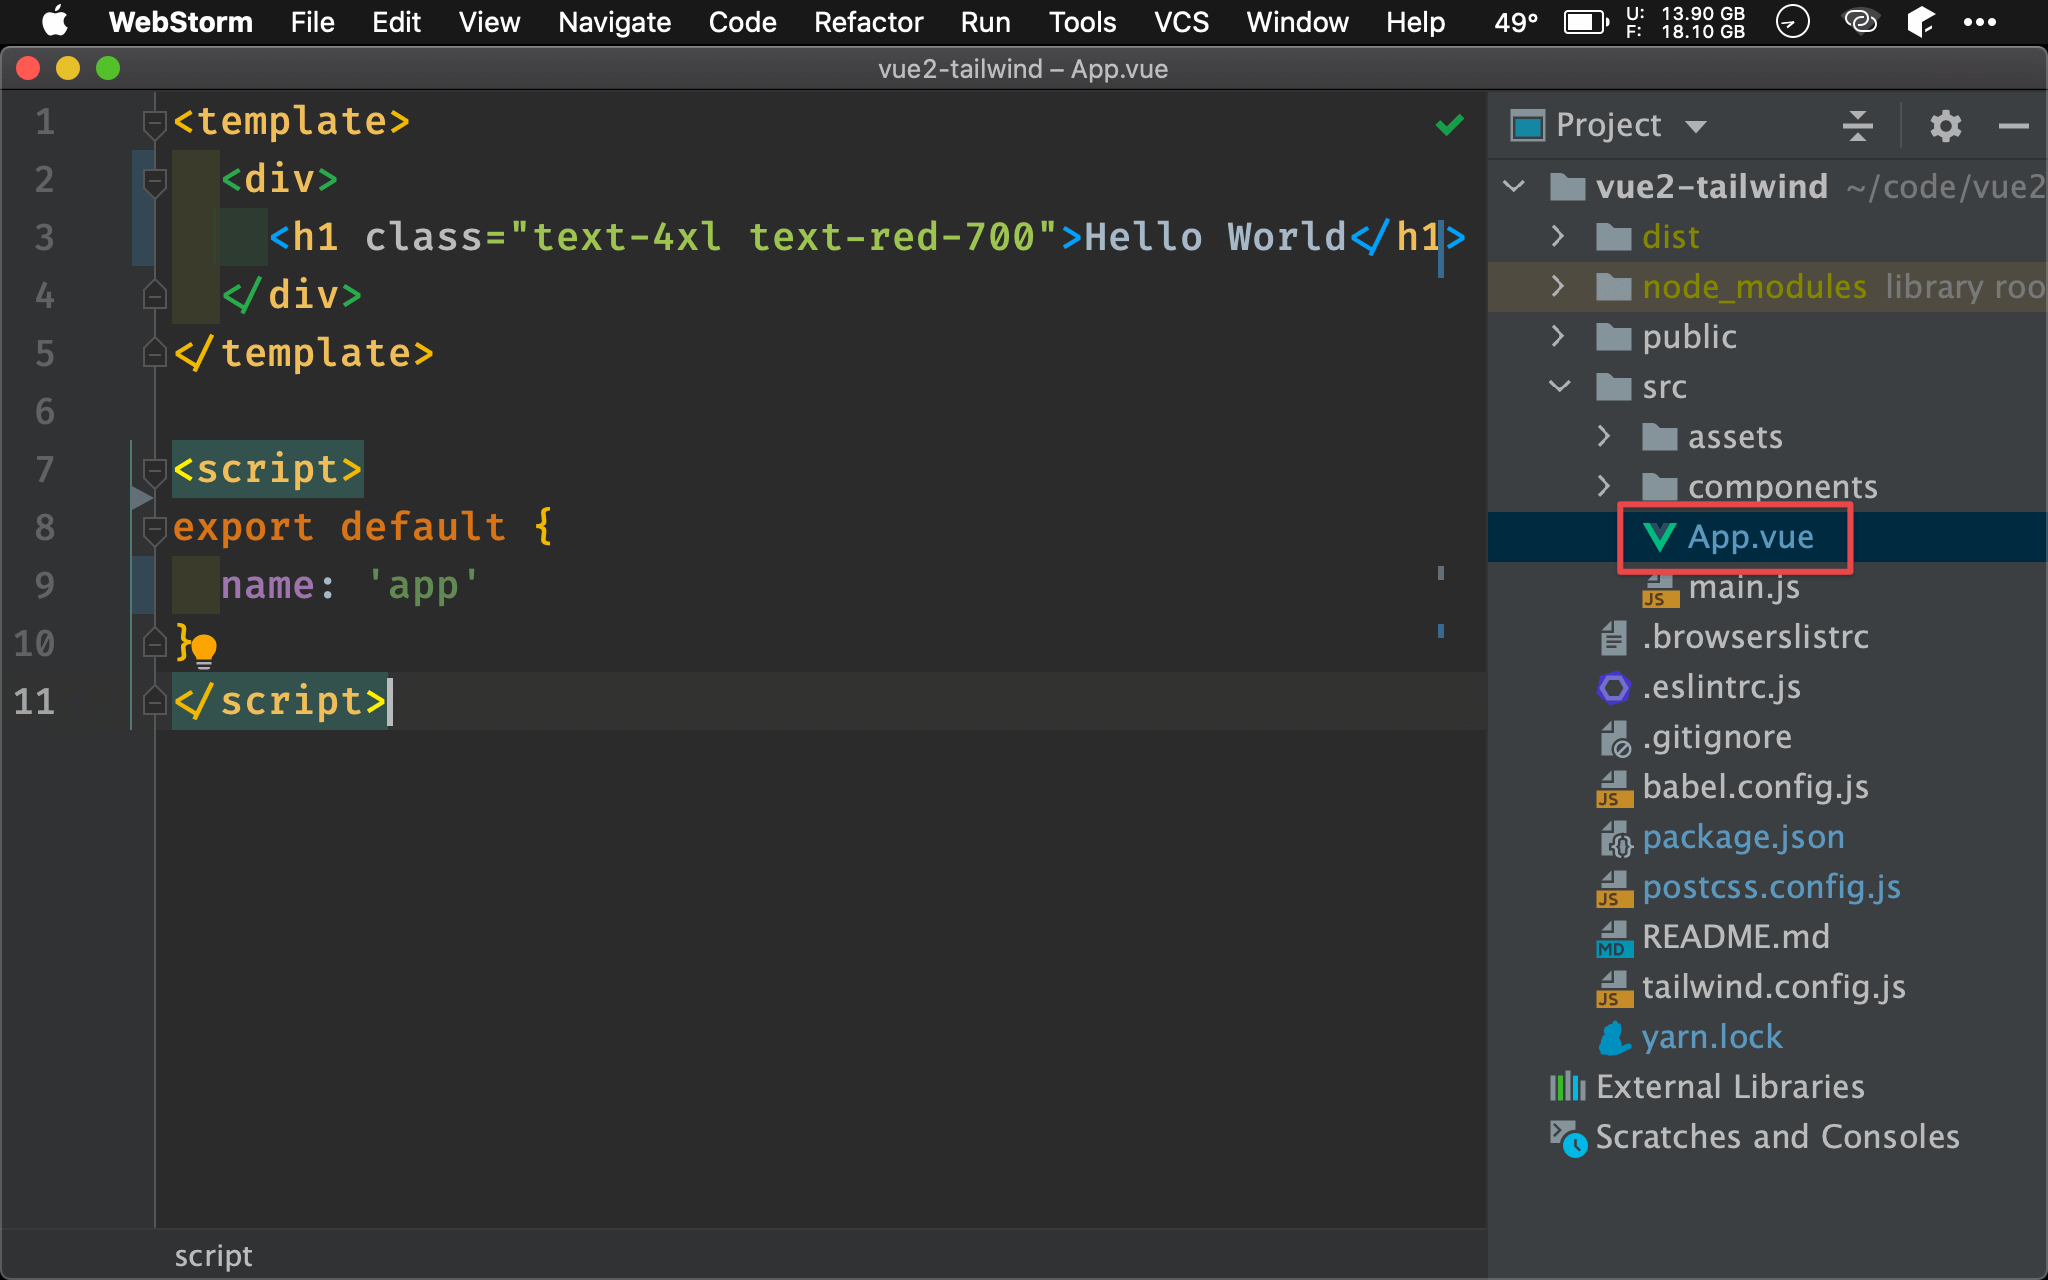2048x1280 pixels.
Task: Select postcss.config.js file
Action: (x=1771, y=887)
